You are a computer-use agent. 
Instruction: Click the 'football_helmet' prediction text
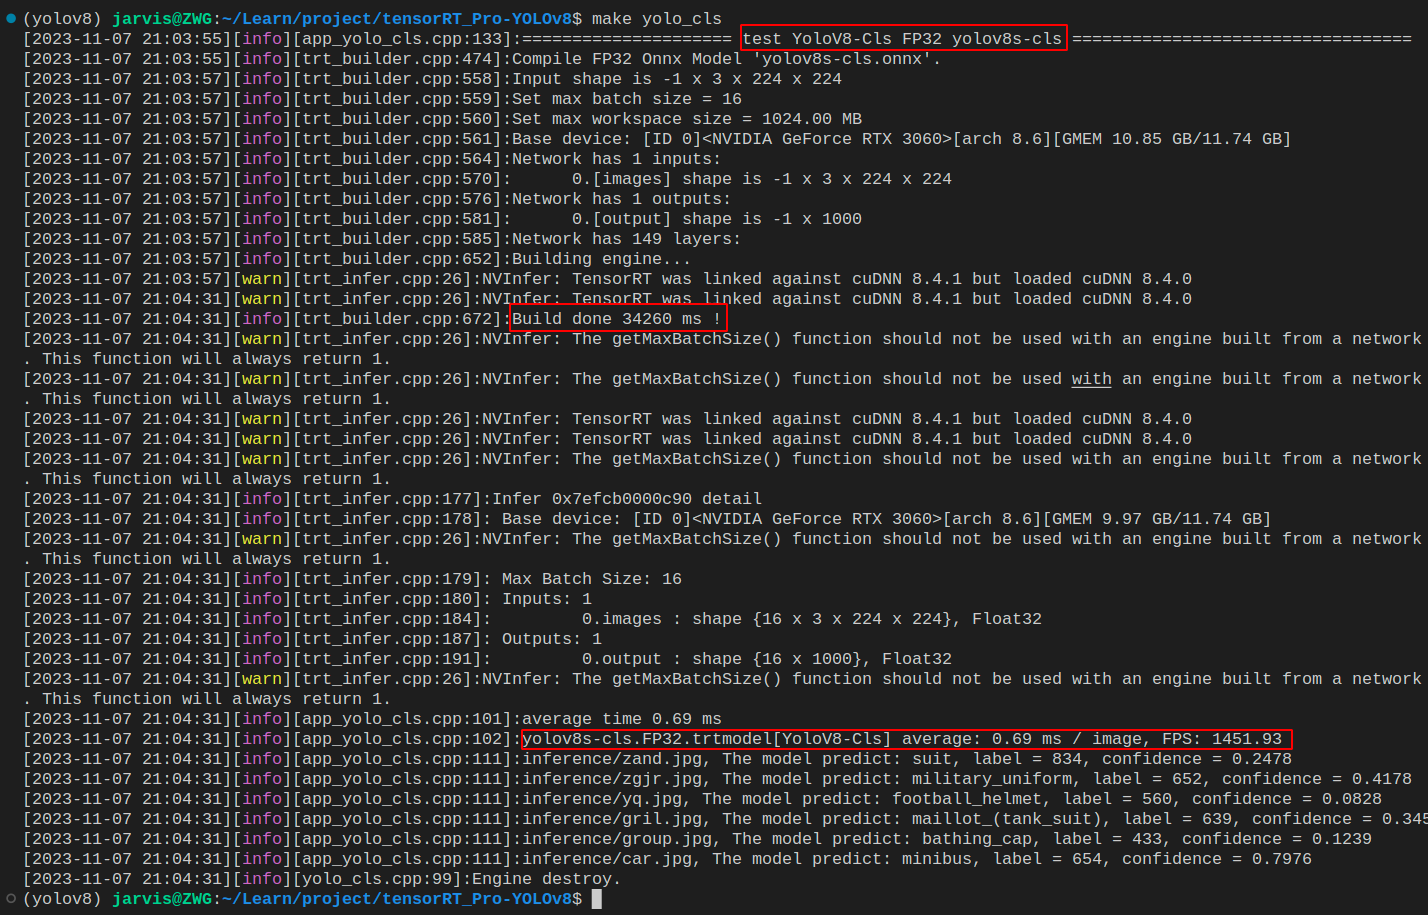(x=967, y=799)
